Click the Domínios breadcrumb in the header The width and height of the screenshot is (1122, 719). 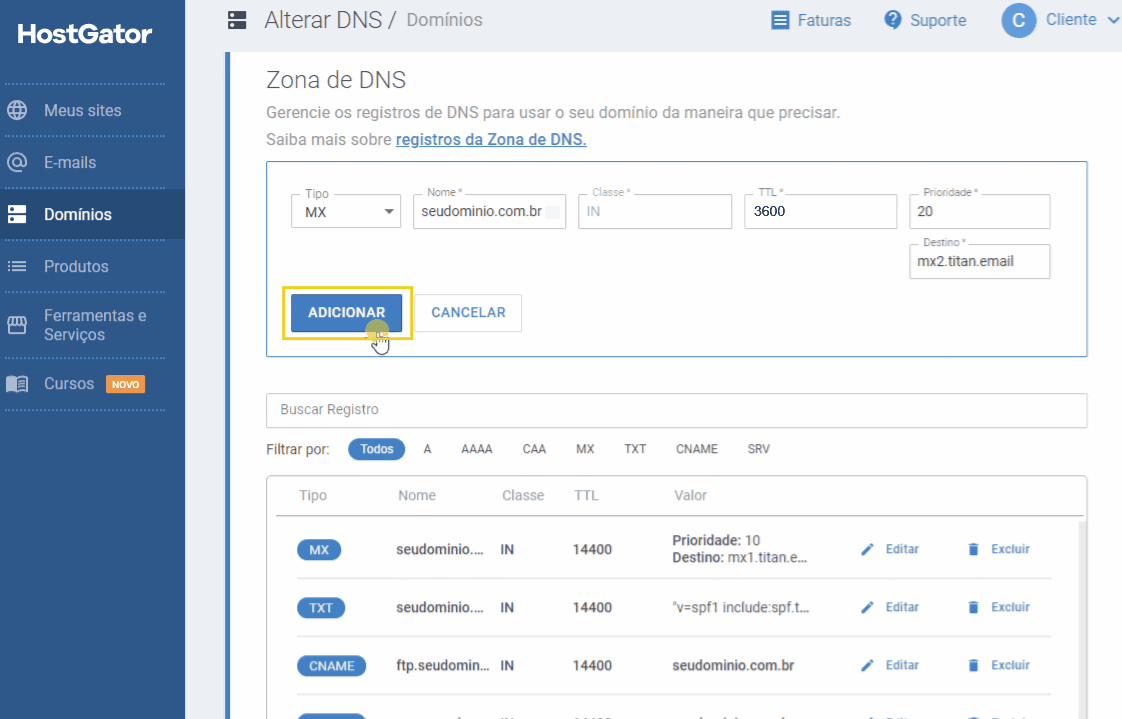[x=444, y=20]
